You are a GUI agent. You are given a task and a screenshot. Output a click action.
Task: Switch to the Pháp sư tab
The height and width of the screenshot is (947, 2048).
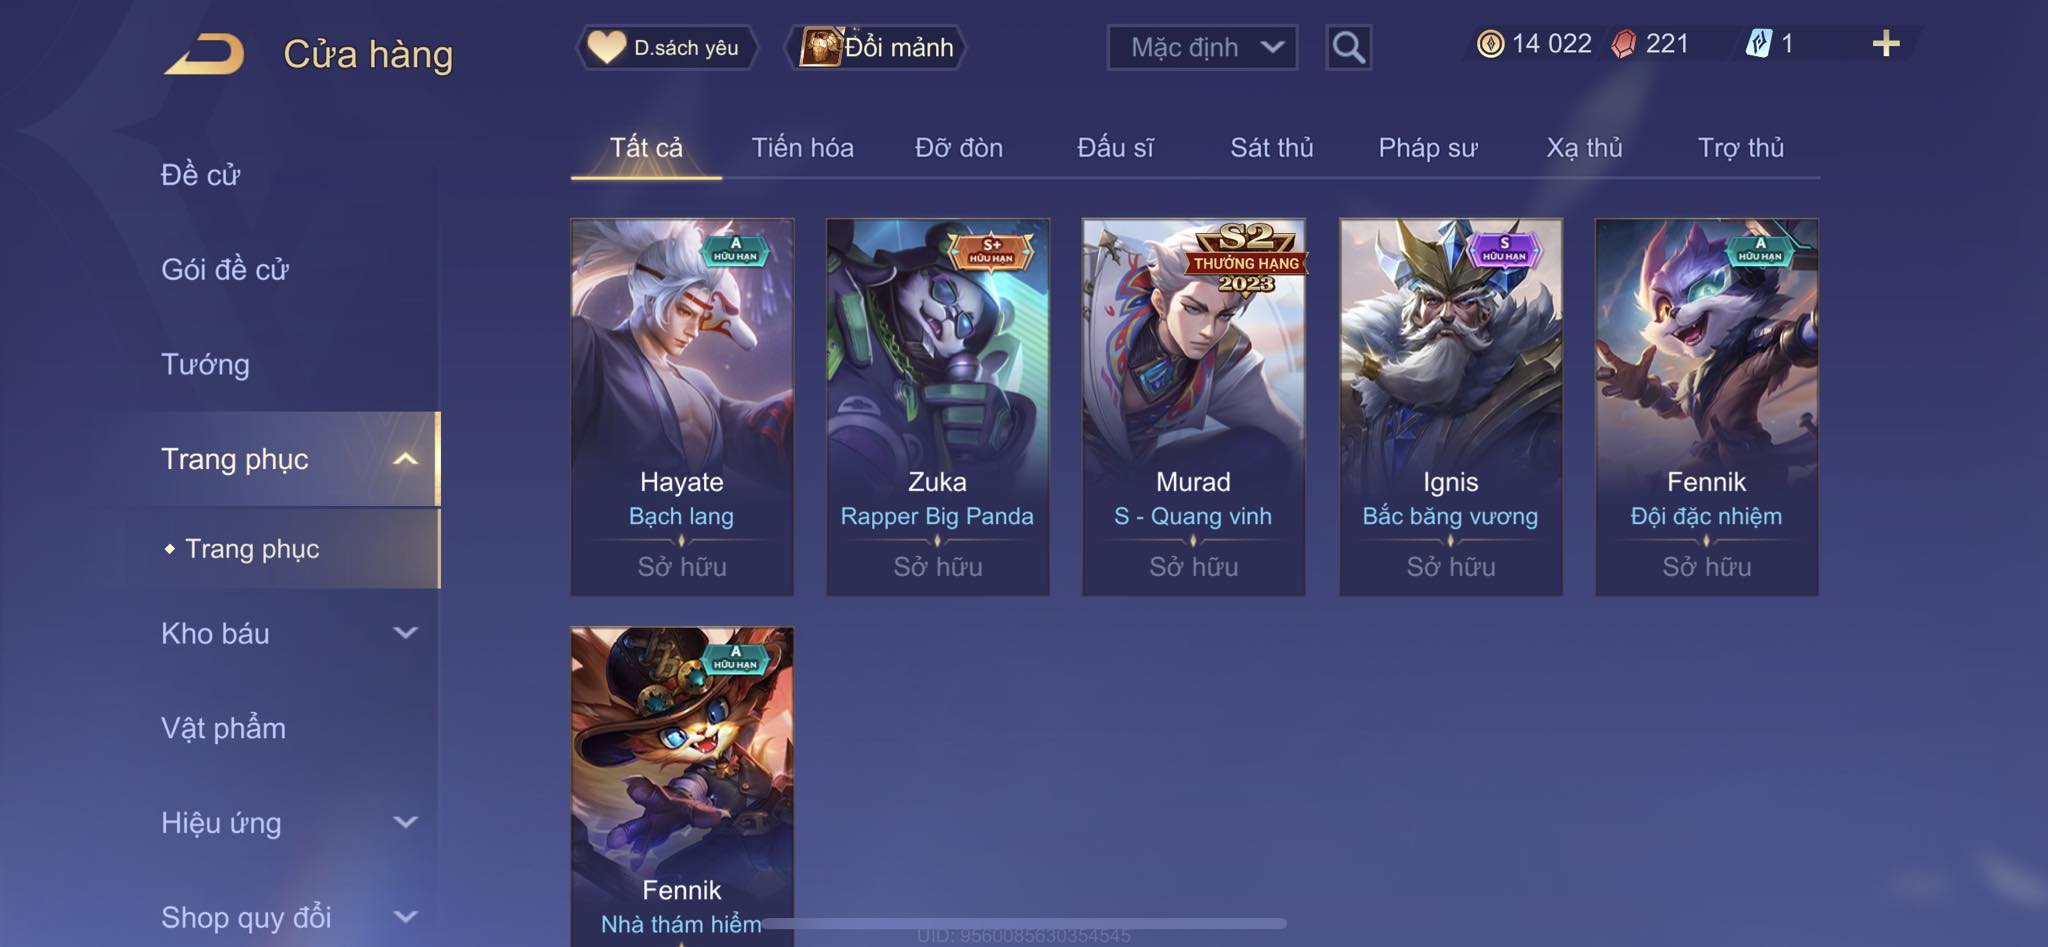(1427, 148)
